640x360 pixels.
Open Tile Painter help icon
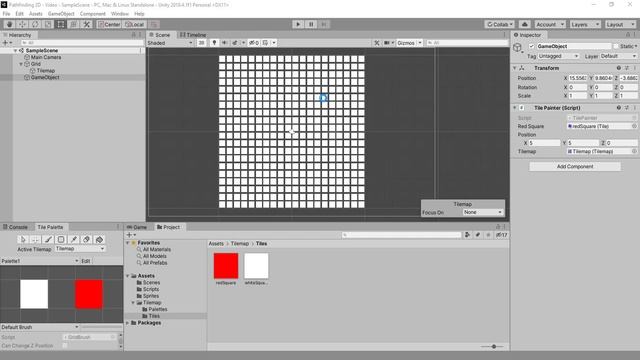pyautogui.click(x=619, y=108)
